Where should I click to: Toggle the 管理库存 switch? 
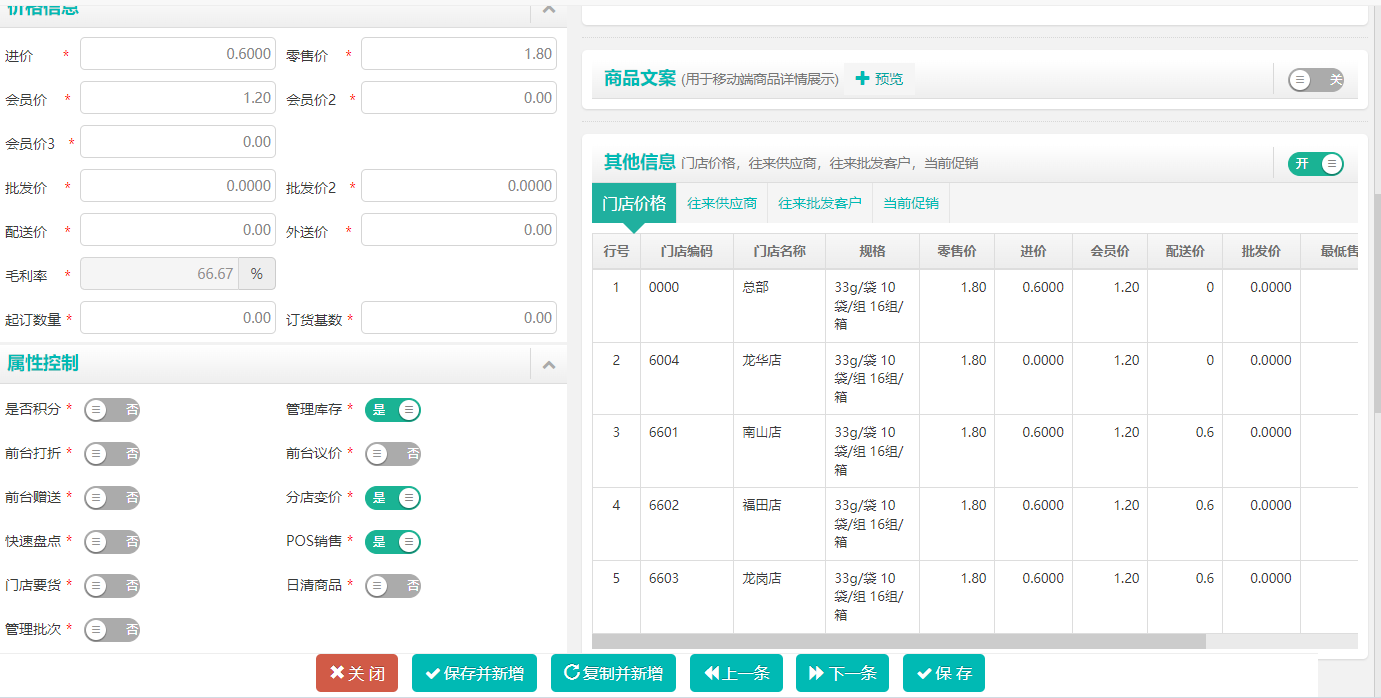tap(393, 409)
